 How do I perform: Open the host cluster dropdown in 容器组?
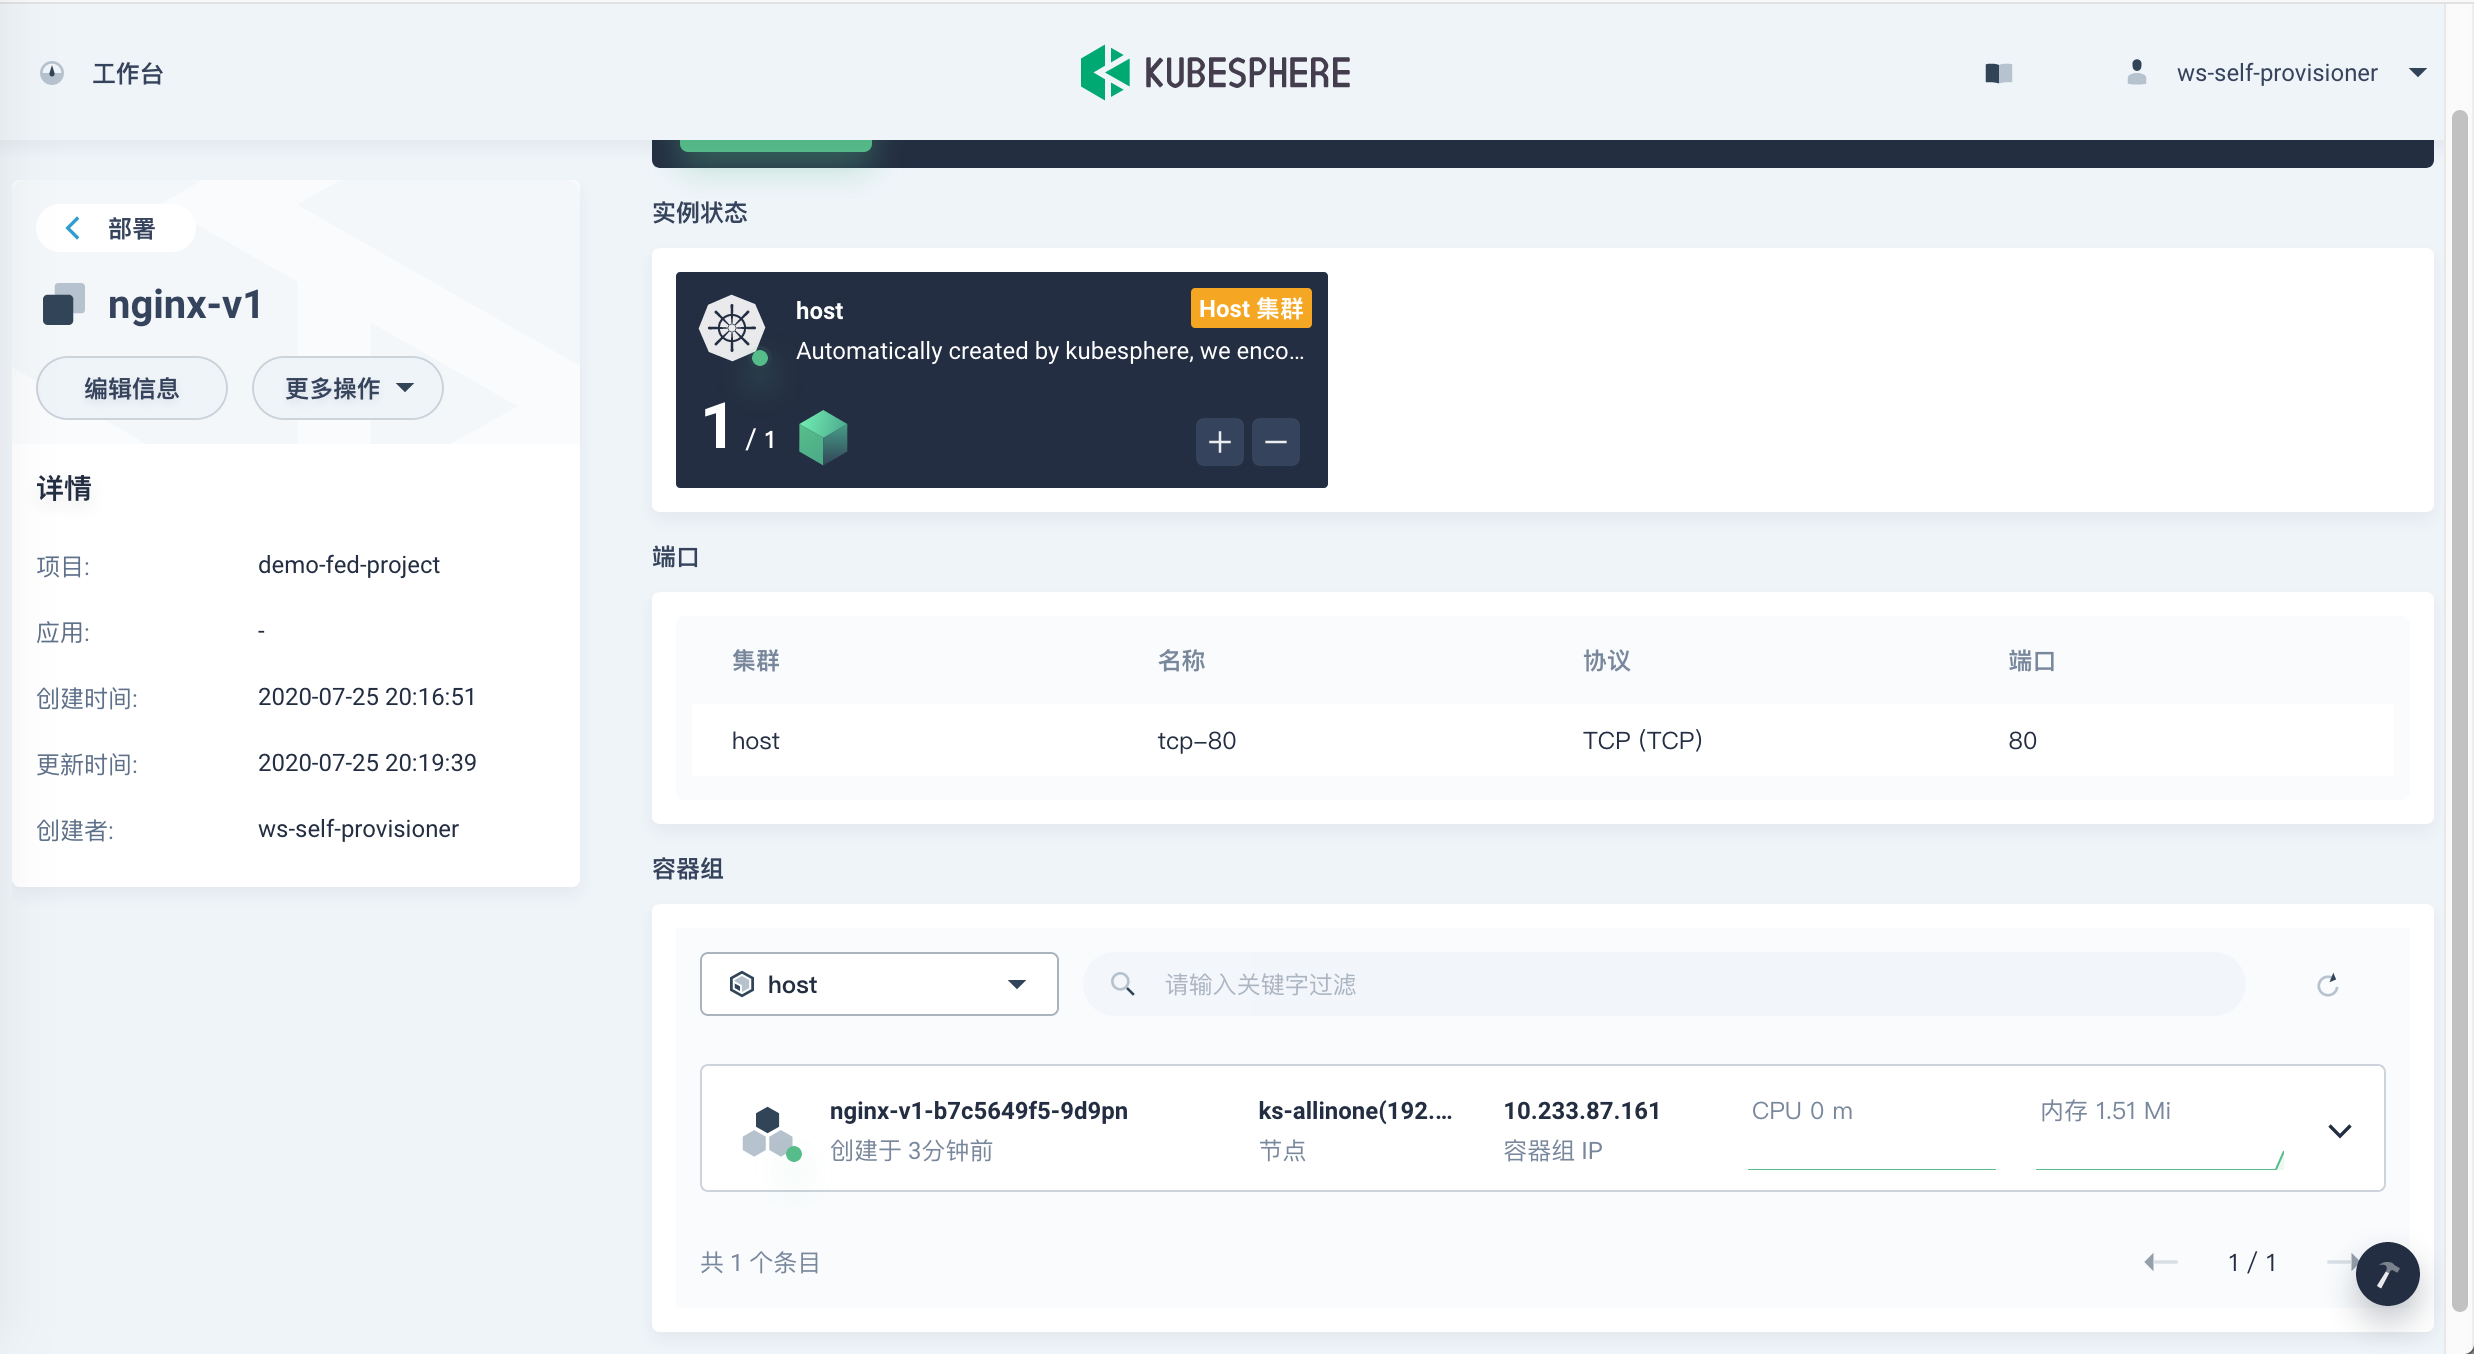pyautogui.click(x=878, y=984)
